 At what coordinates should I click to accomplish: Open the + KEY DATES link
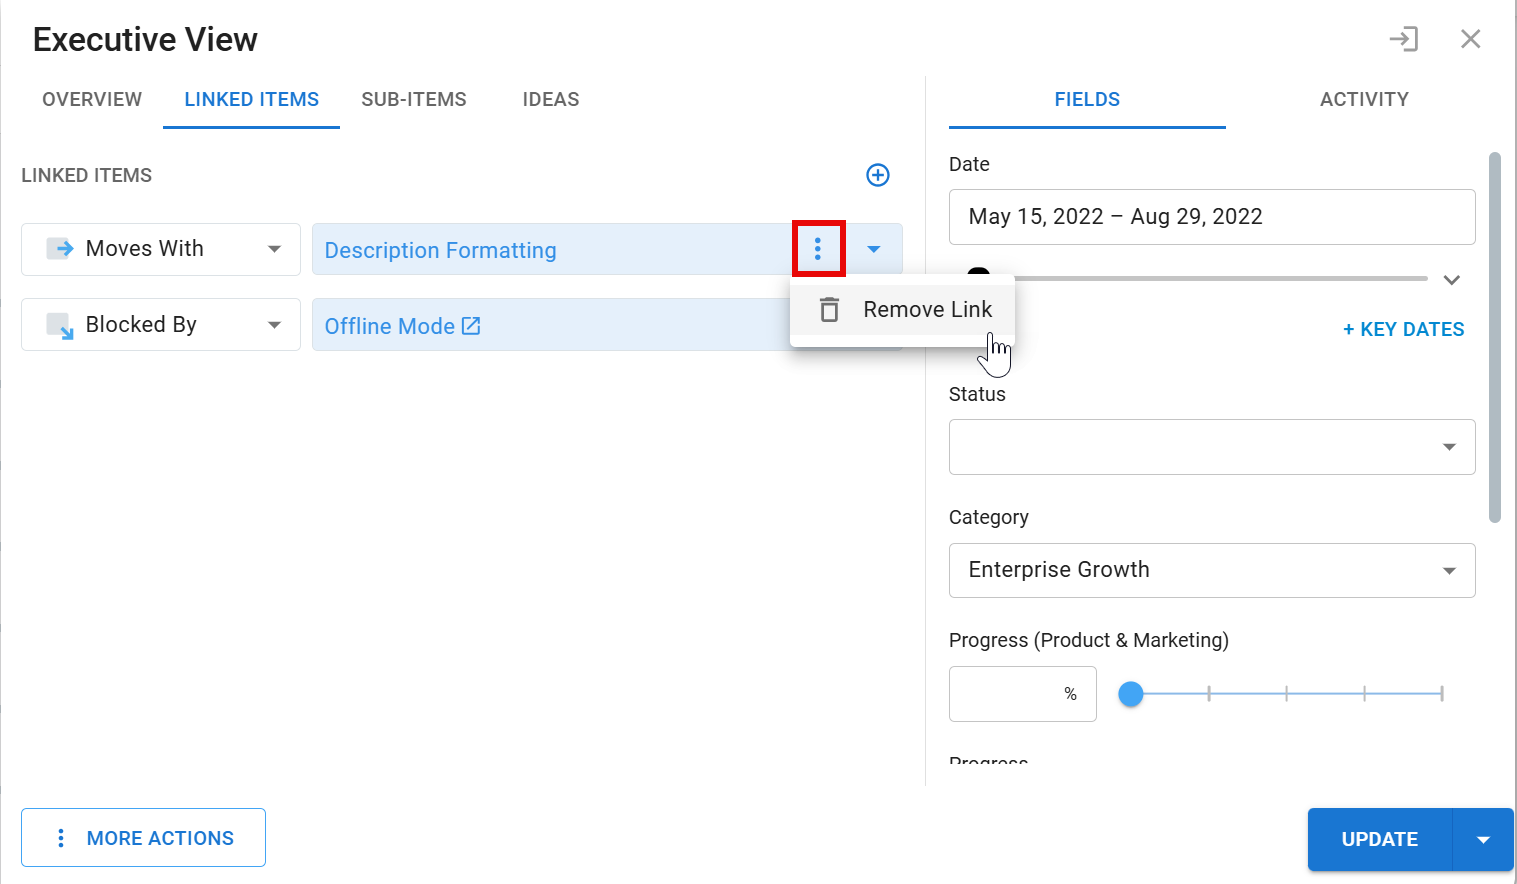pos(1403,328)
